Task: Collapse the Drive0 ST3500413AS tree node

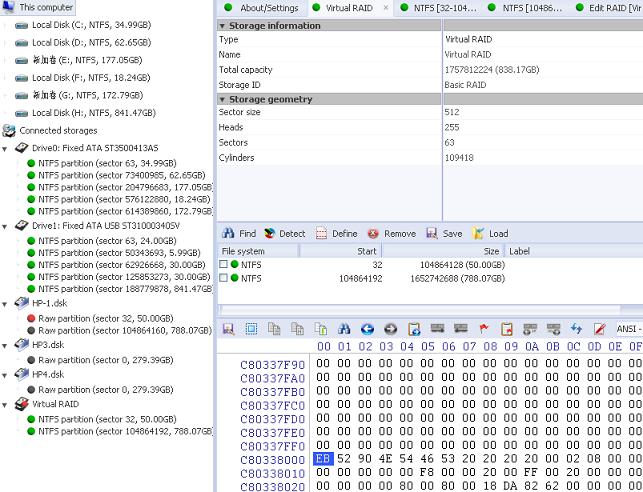Action: 5,148
